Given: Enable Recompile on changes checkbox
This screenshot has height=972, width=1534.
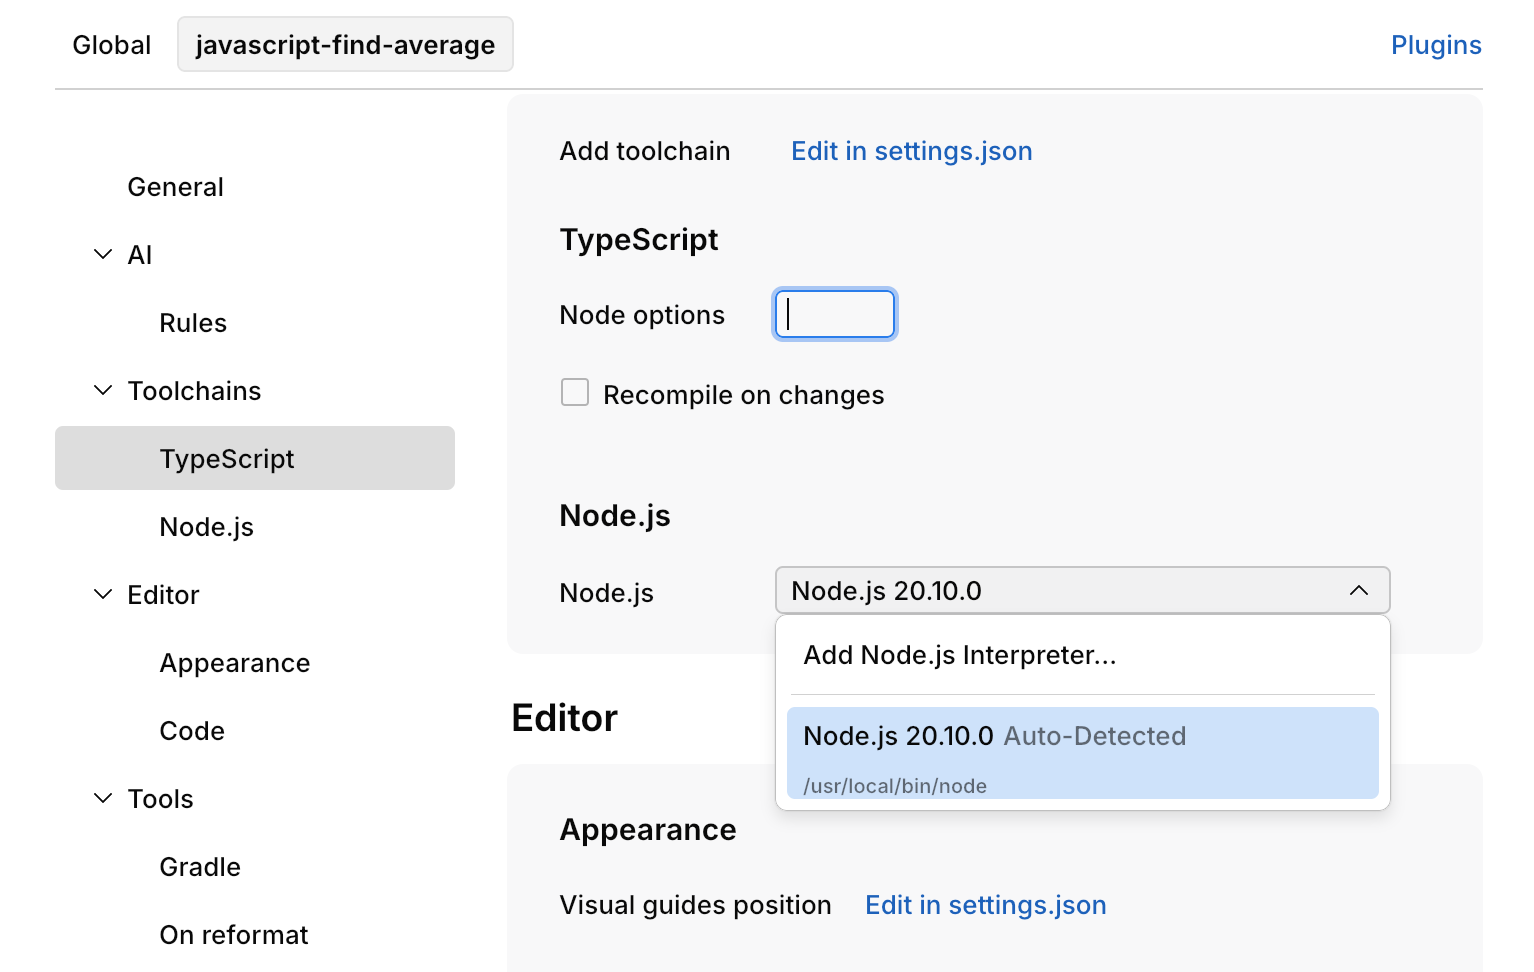Looking at the screenshot, I should tap(575, 393).
